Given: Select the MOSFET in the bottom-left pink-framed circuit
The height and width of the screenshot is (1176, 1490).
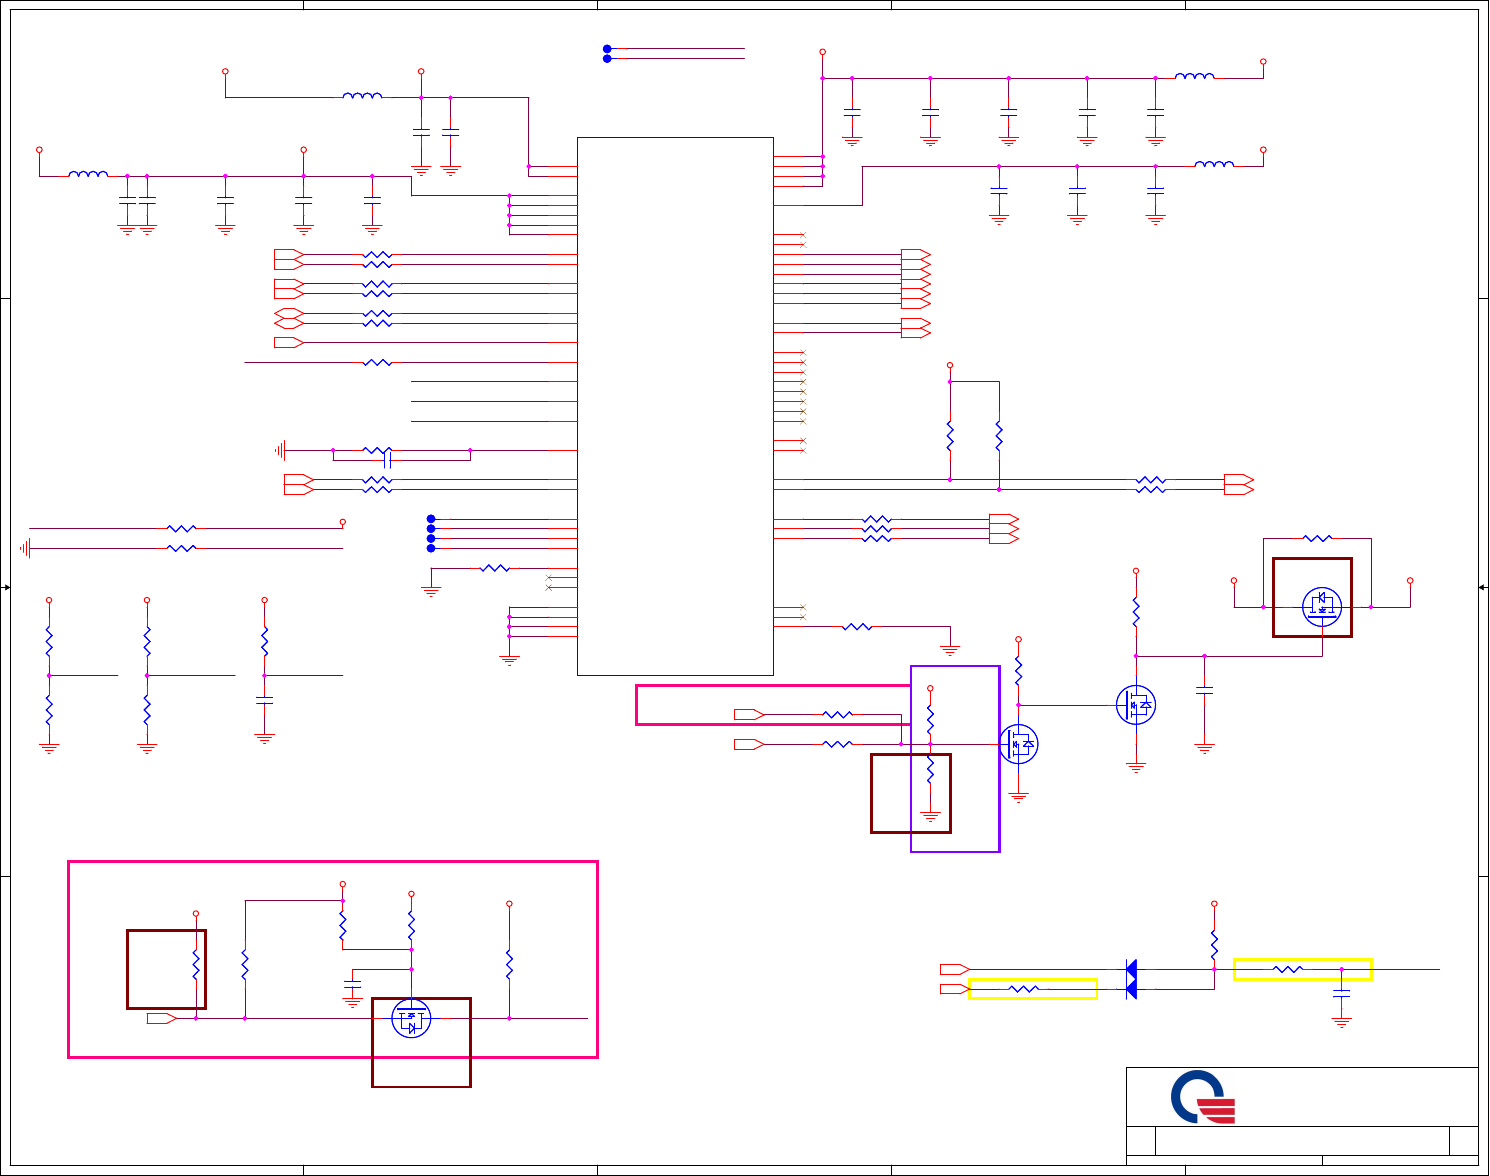Looking at the screenshot, I should [x=411, y=1018].
